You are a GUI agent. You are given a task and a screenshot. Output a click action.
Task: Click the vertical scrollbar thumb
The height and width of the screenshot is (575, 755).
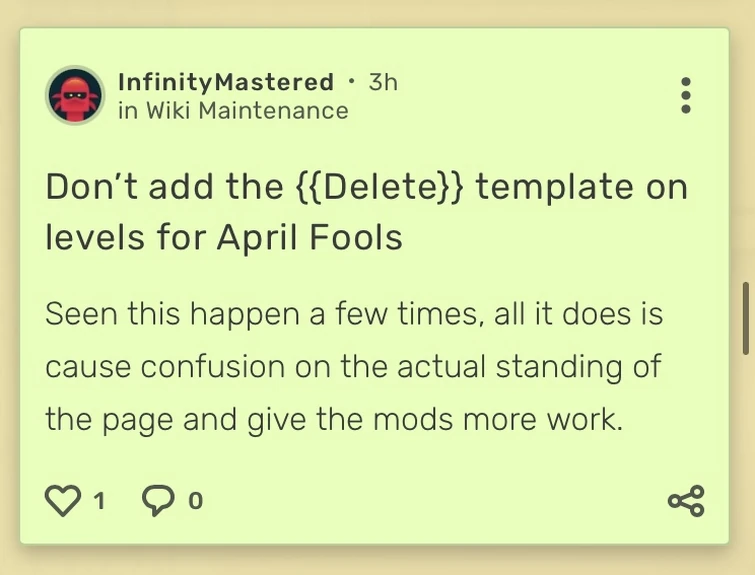(745, 318)
